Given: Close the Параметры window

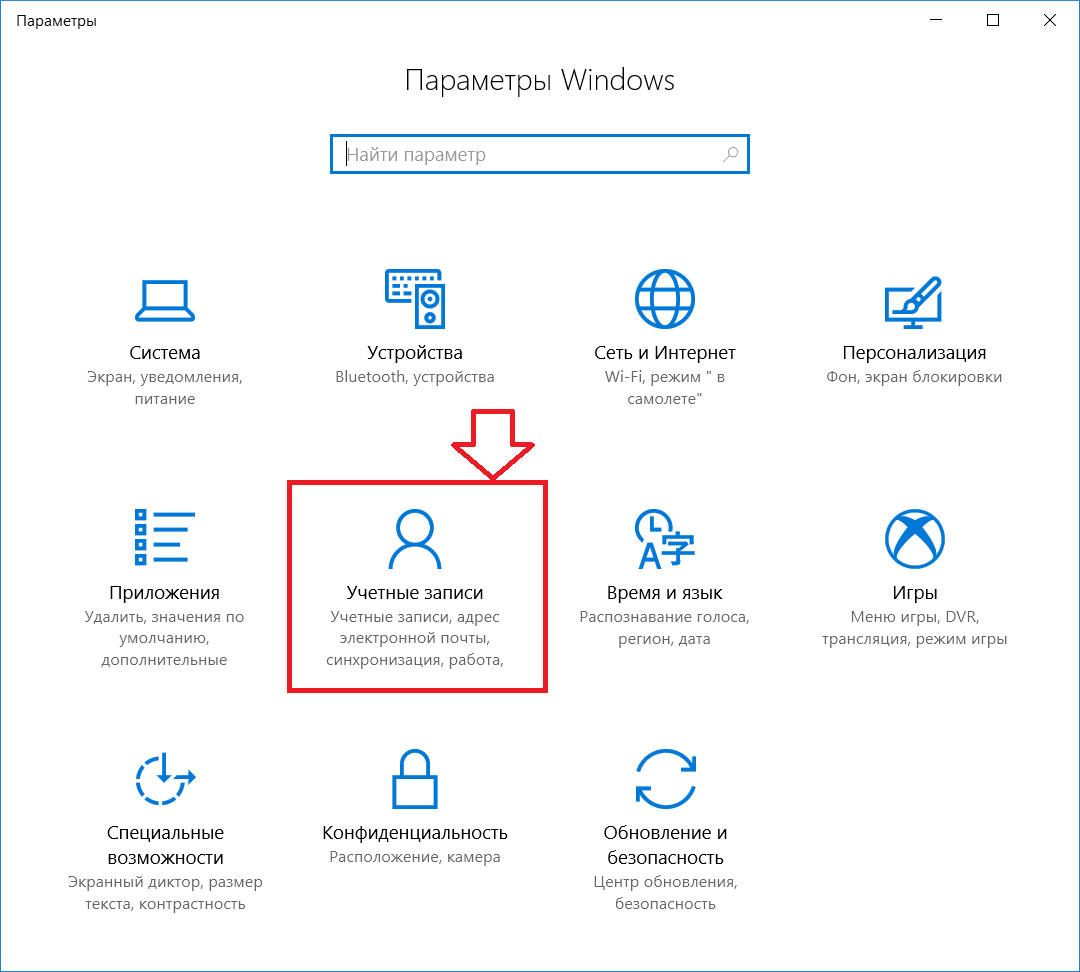Looking at the screenshot, I should coord(1050,20).
